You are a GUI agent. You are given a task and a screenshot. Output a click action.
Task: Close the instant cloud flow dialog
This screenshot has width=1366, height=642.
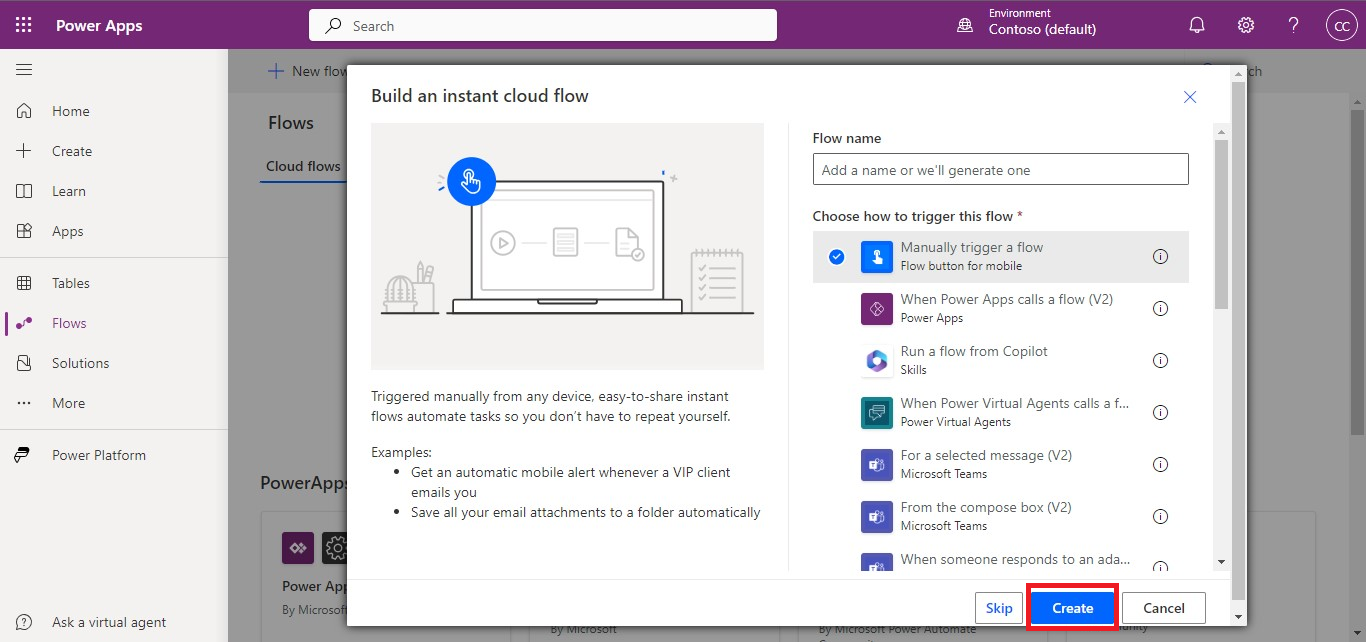pos(1189,97)
